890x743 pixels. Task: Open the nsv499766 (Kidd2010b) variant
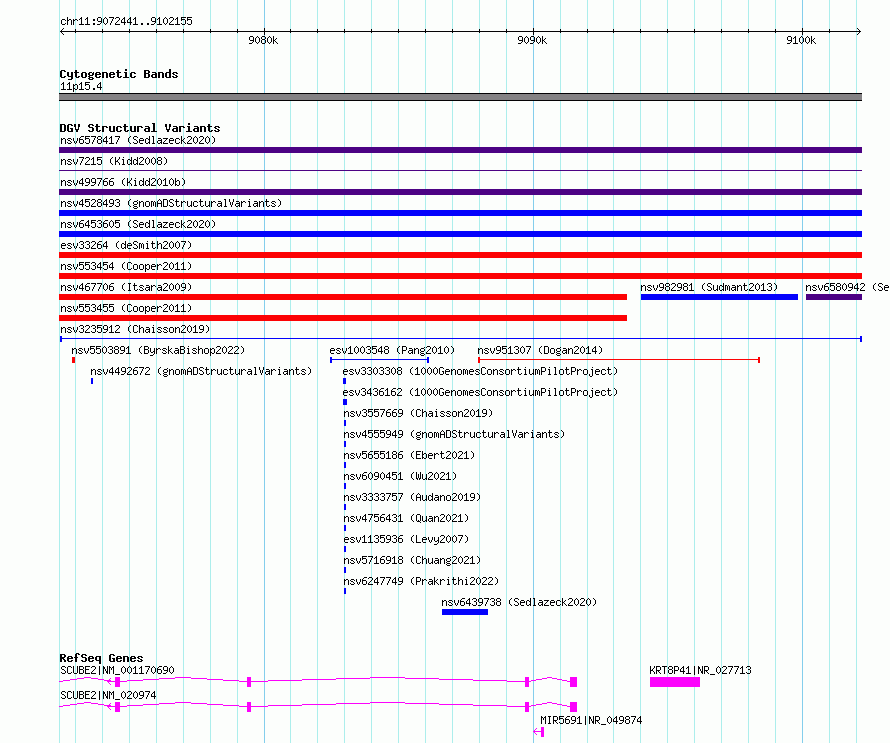tap(123, 182)
